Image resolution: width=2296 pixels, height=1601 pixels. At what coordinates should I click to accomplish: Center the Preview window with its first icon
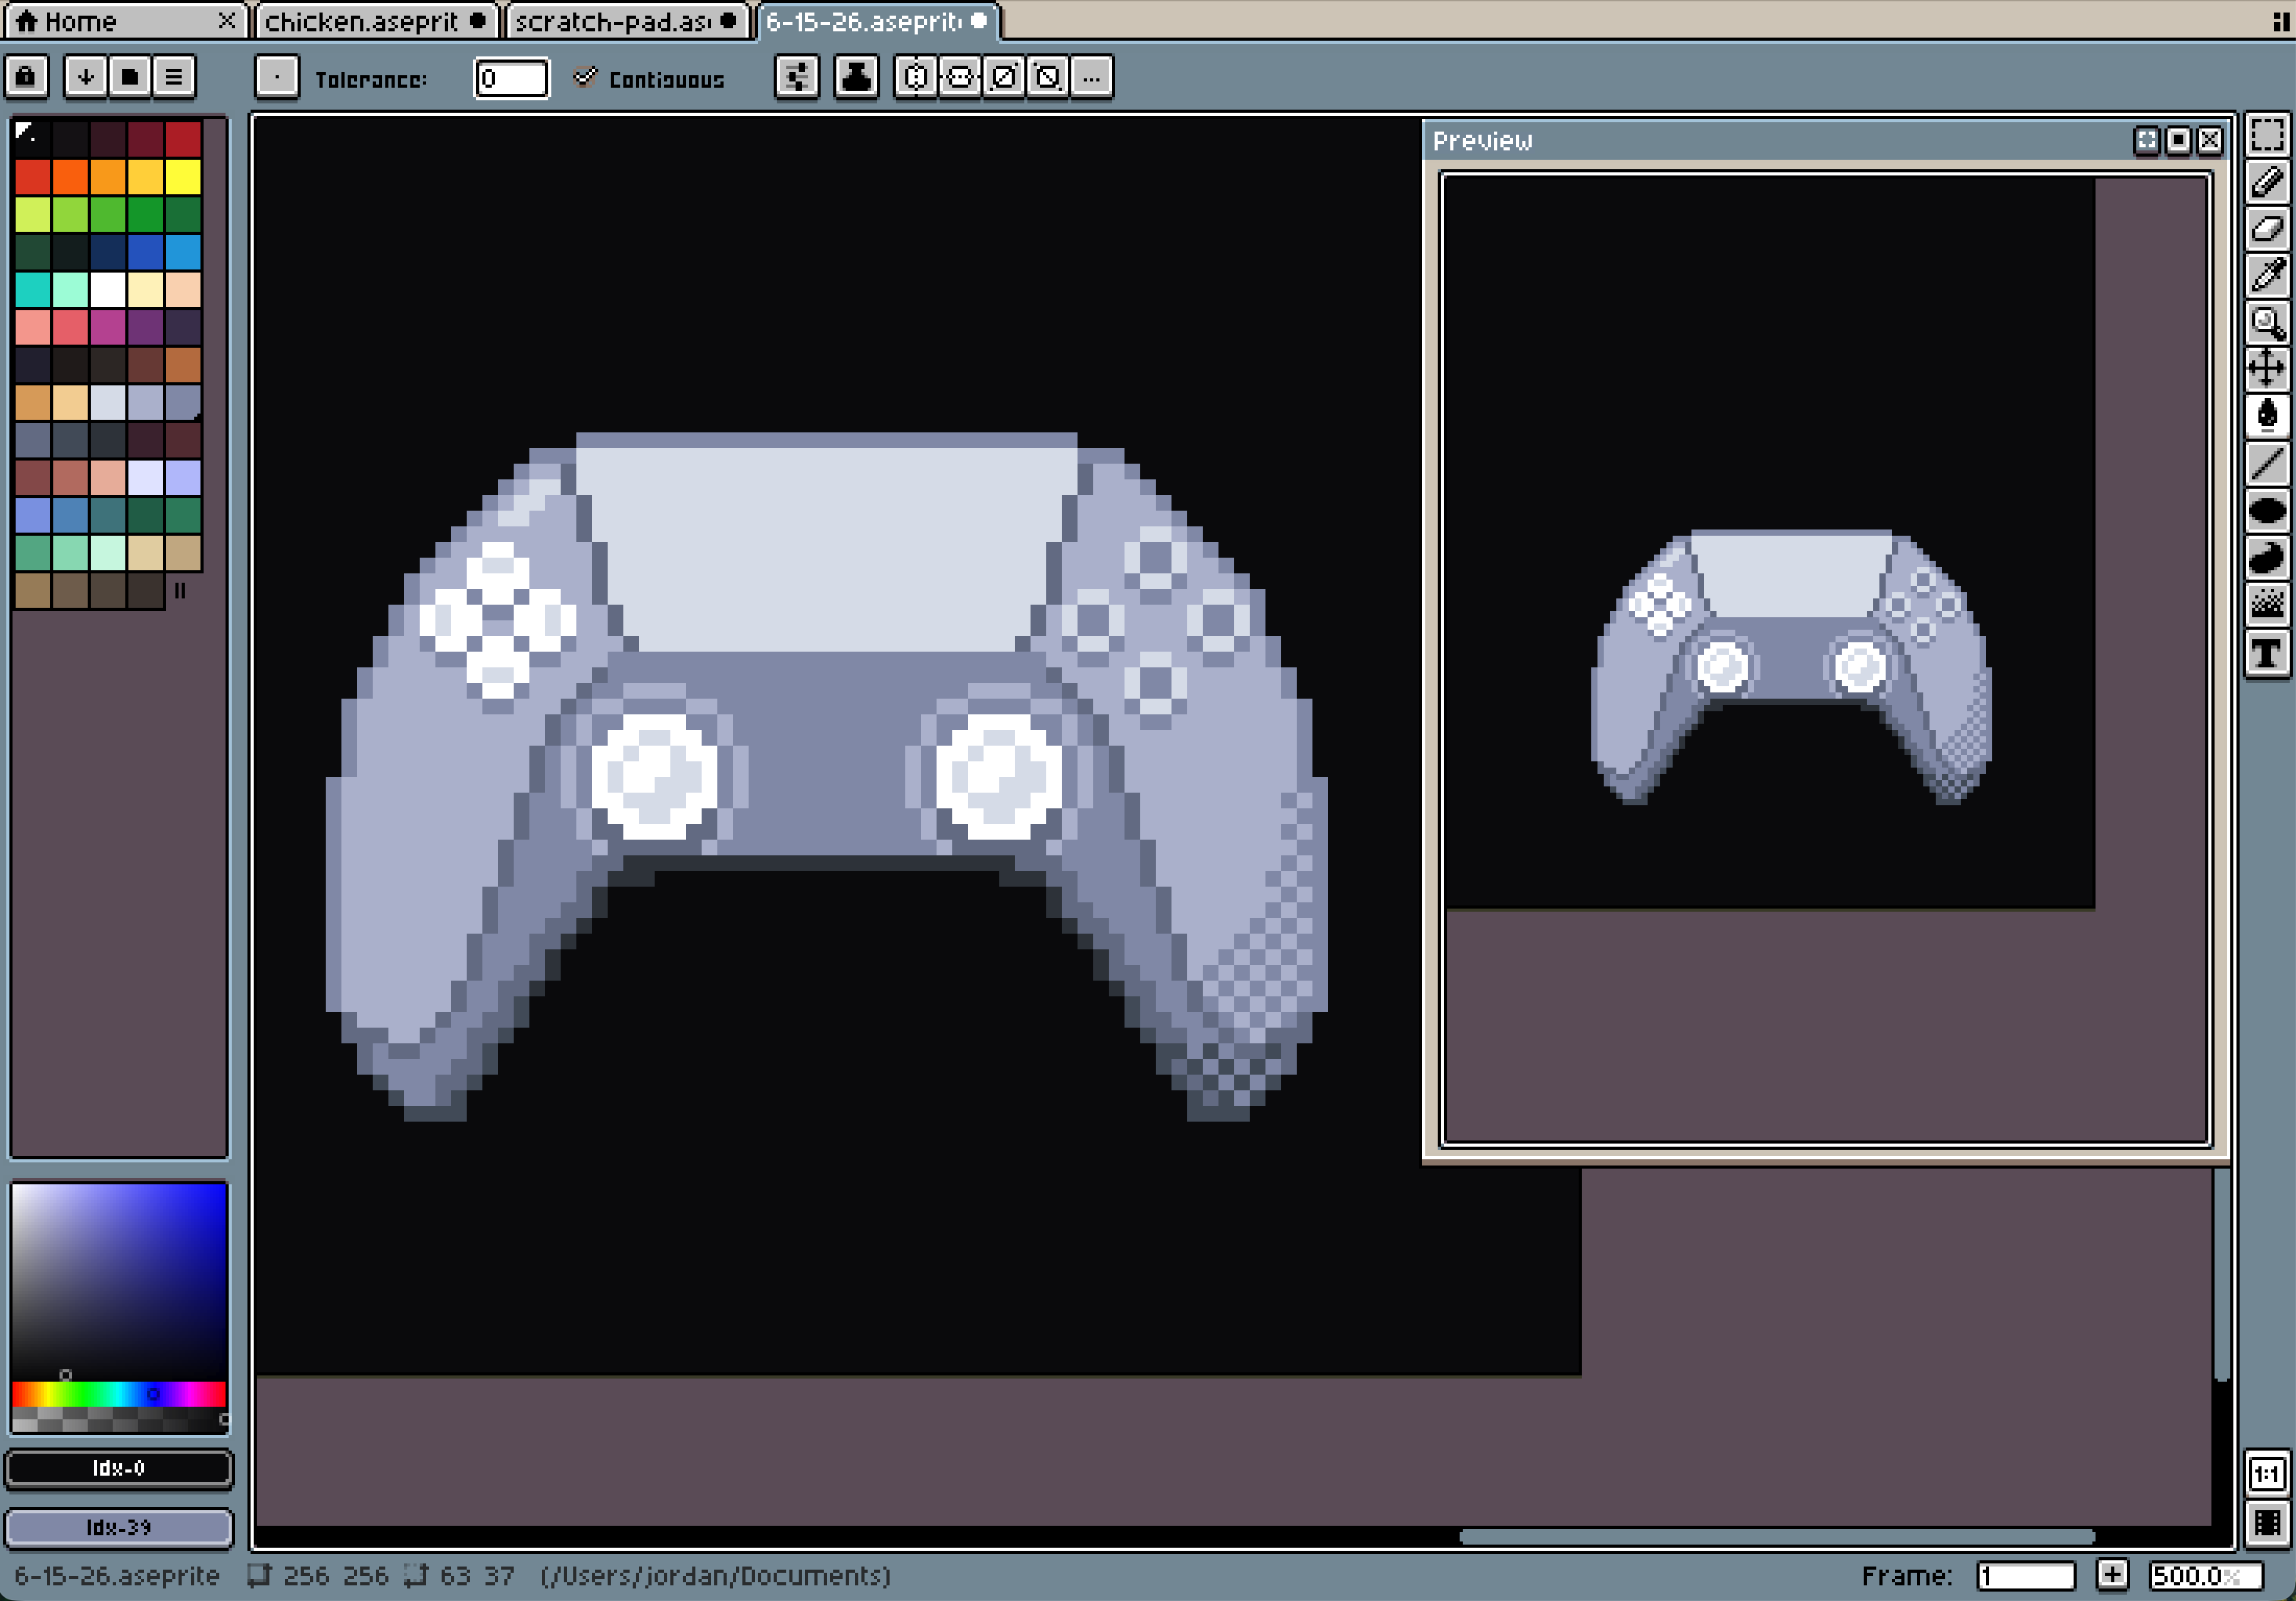click(2146, 140)
